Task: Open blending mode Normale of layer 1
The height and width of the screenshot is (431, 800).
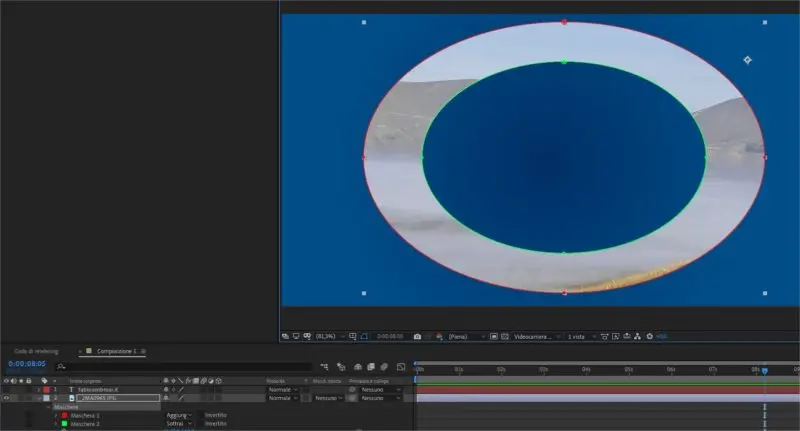Action: (283, 390)
